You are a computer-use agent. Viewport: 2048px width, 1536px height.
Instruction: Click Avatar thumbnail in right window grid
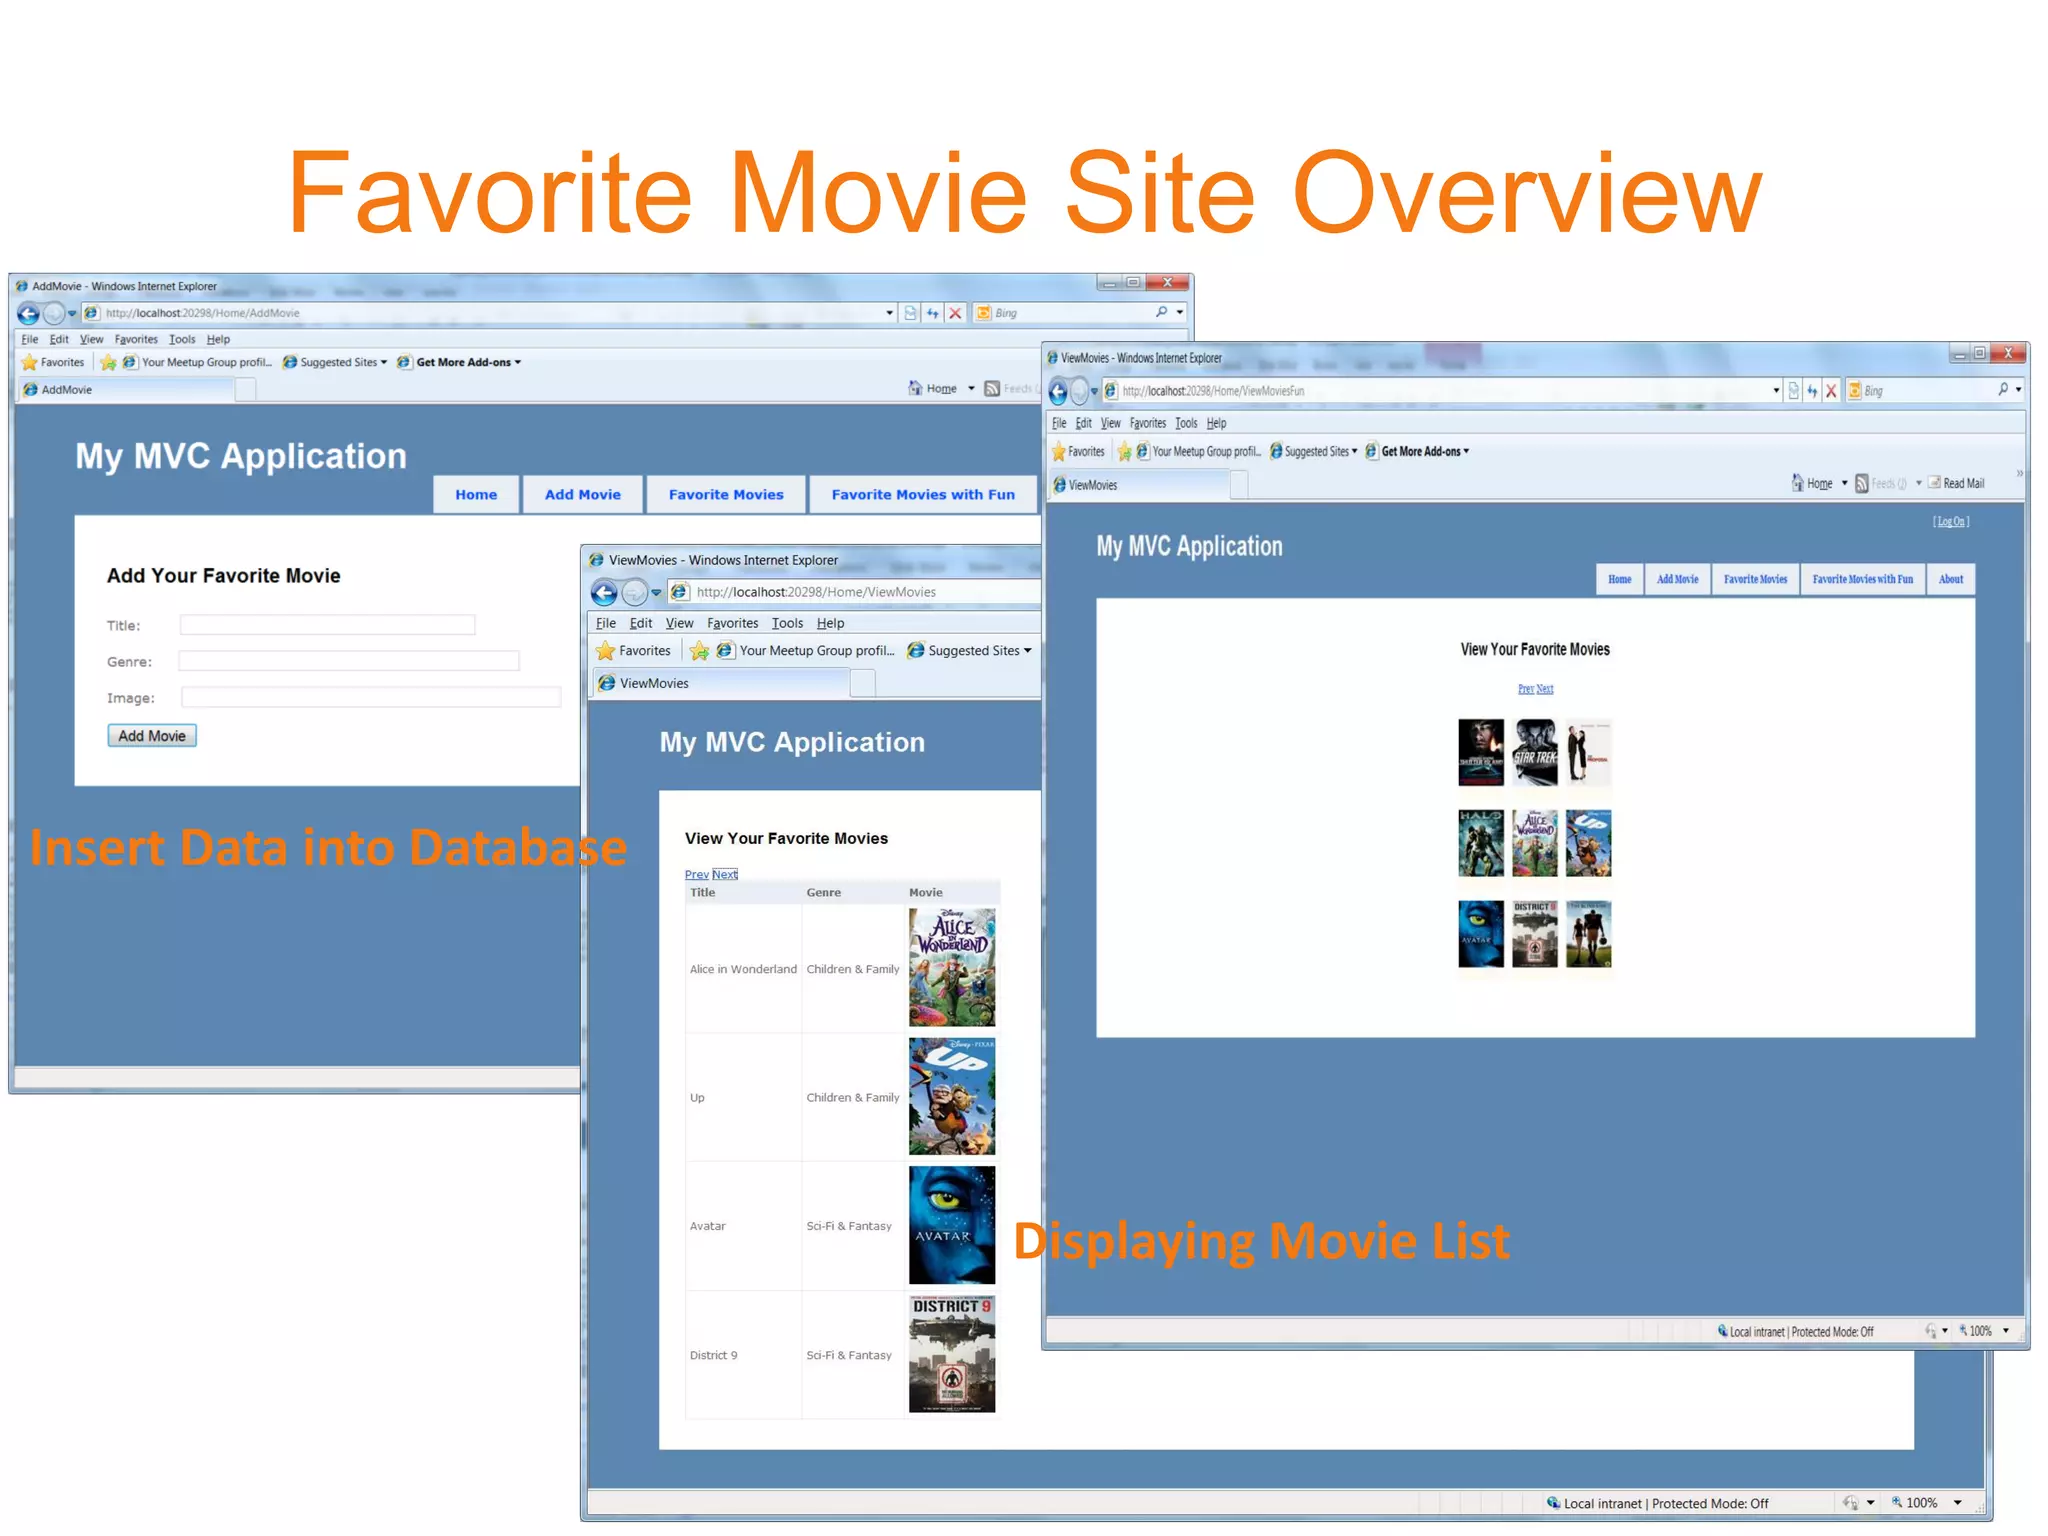pos(1481,935)
